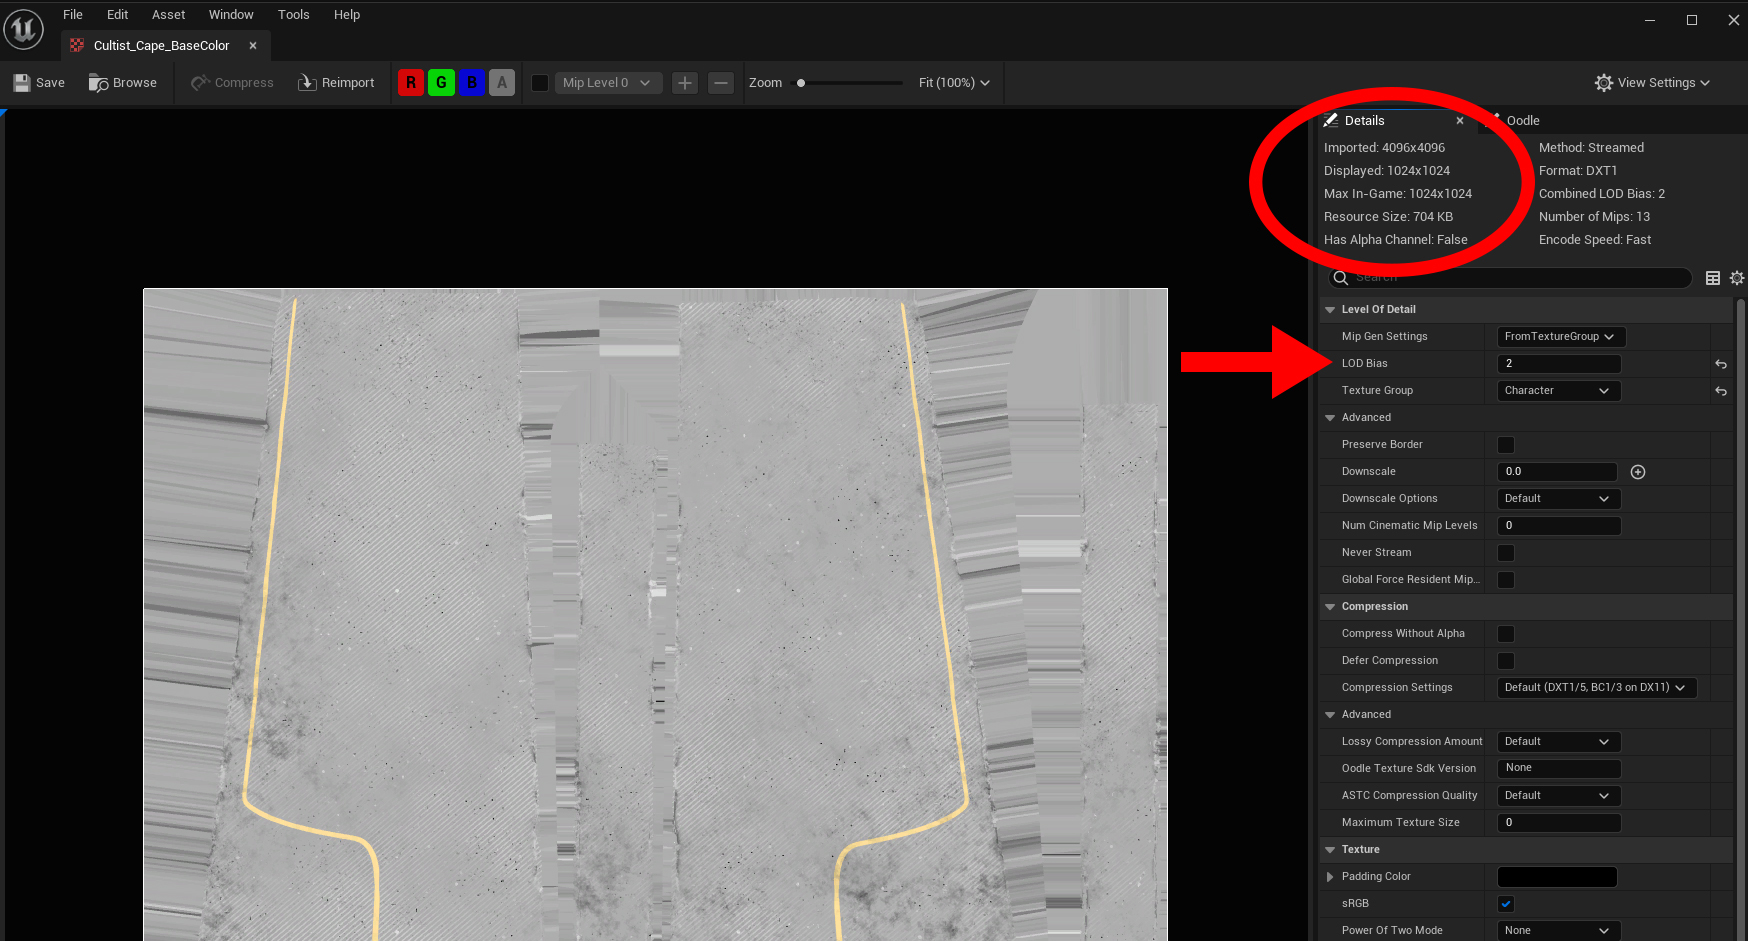Toggle the alpha channel view

coord(502,83)
